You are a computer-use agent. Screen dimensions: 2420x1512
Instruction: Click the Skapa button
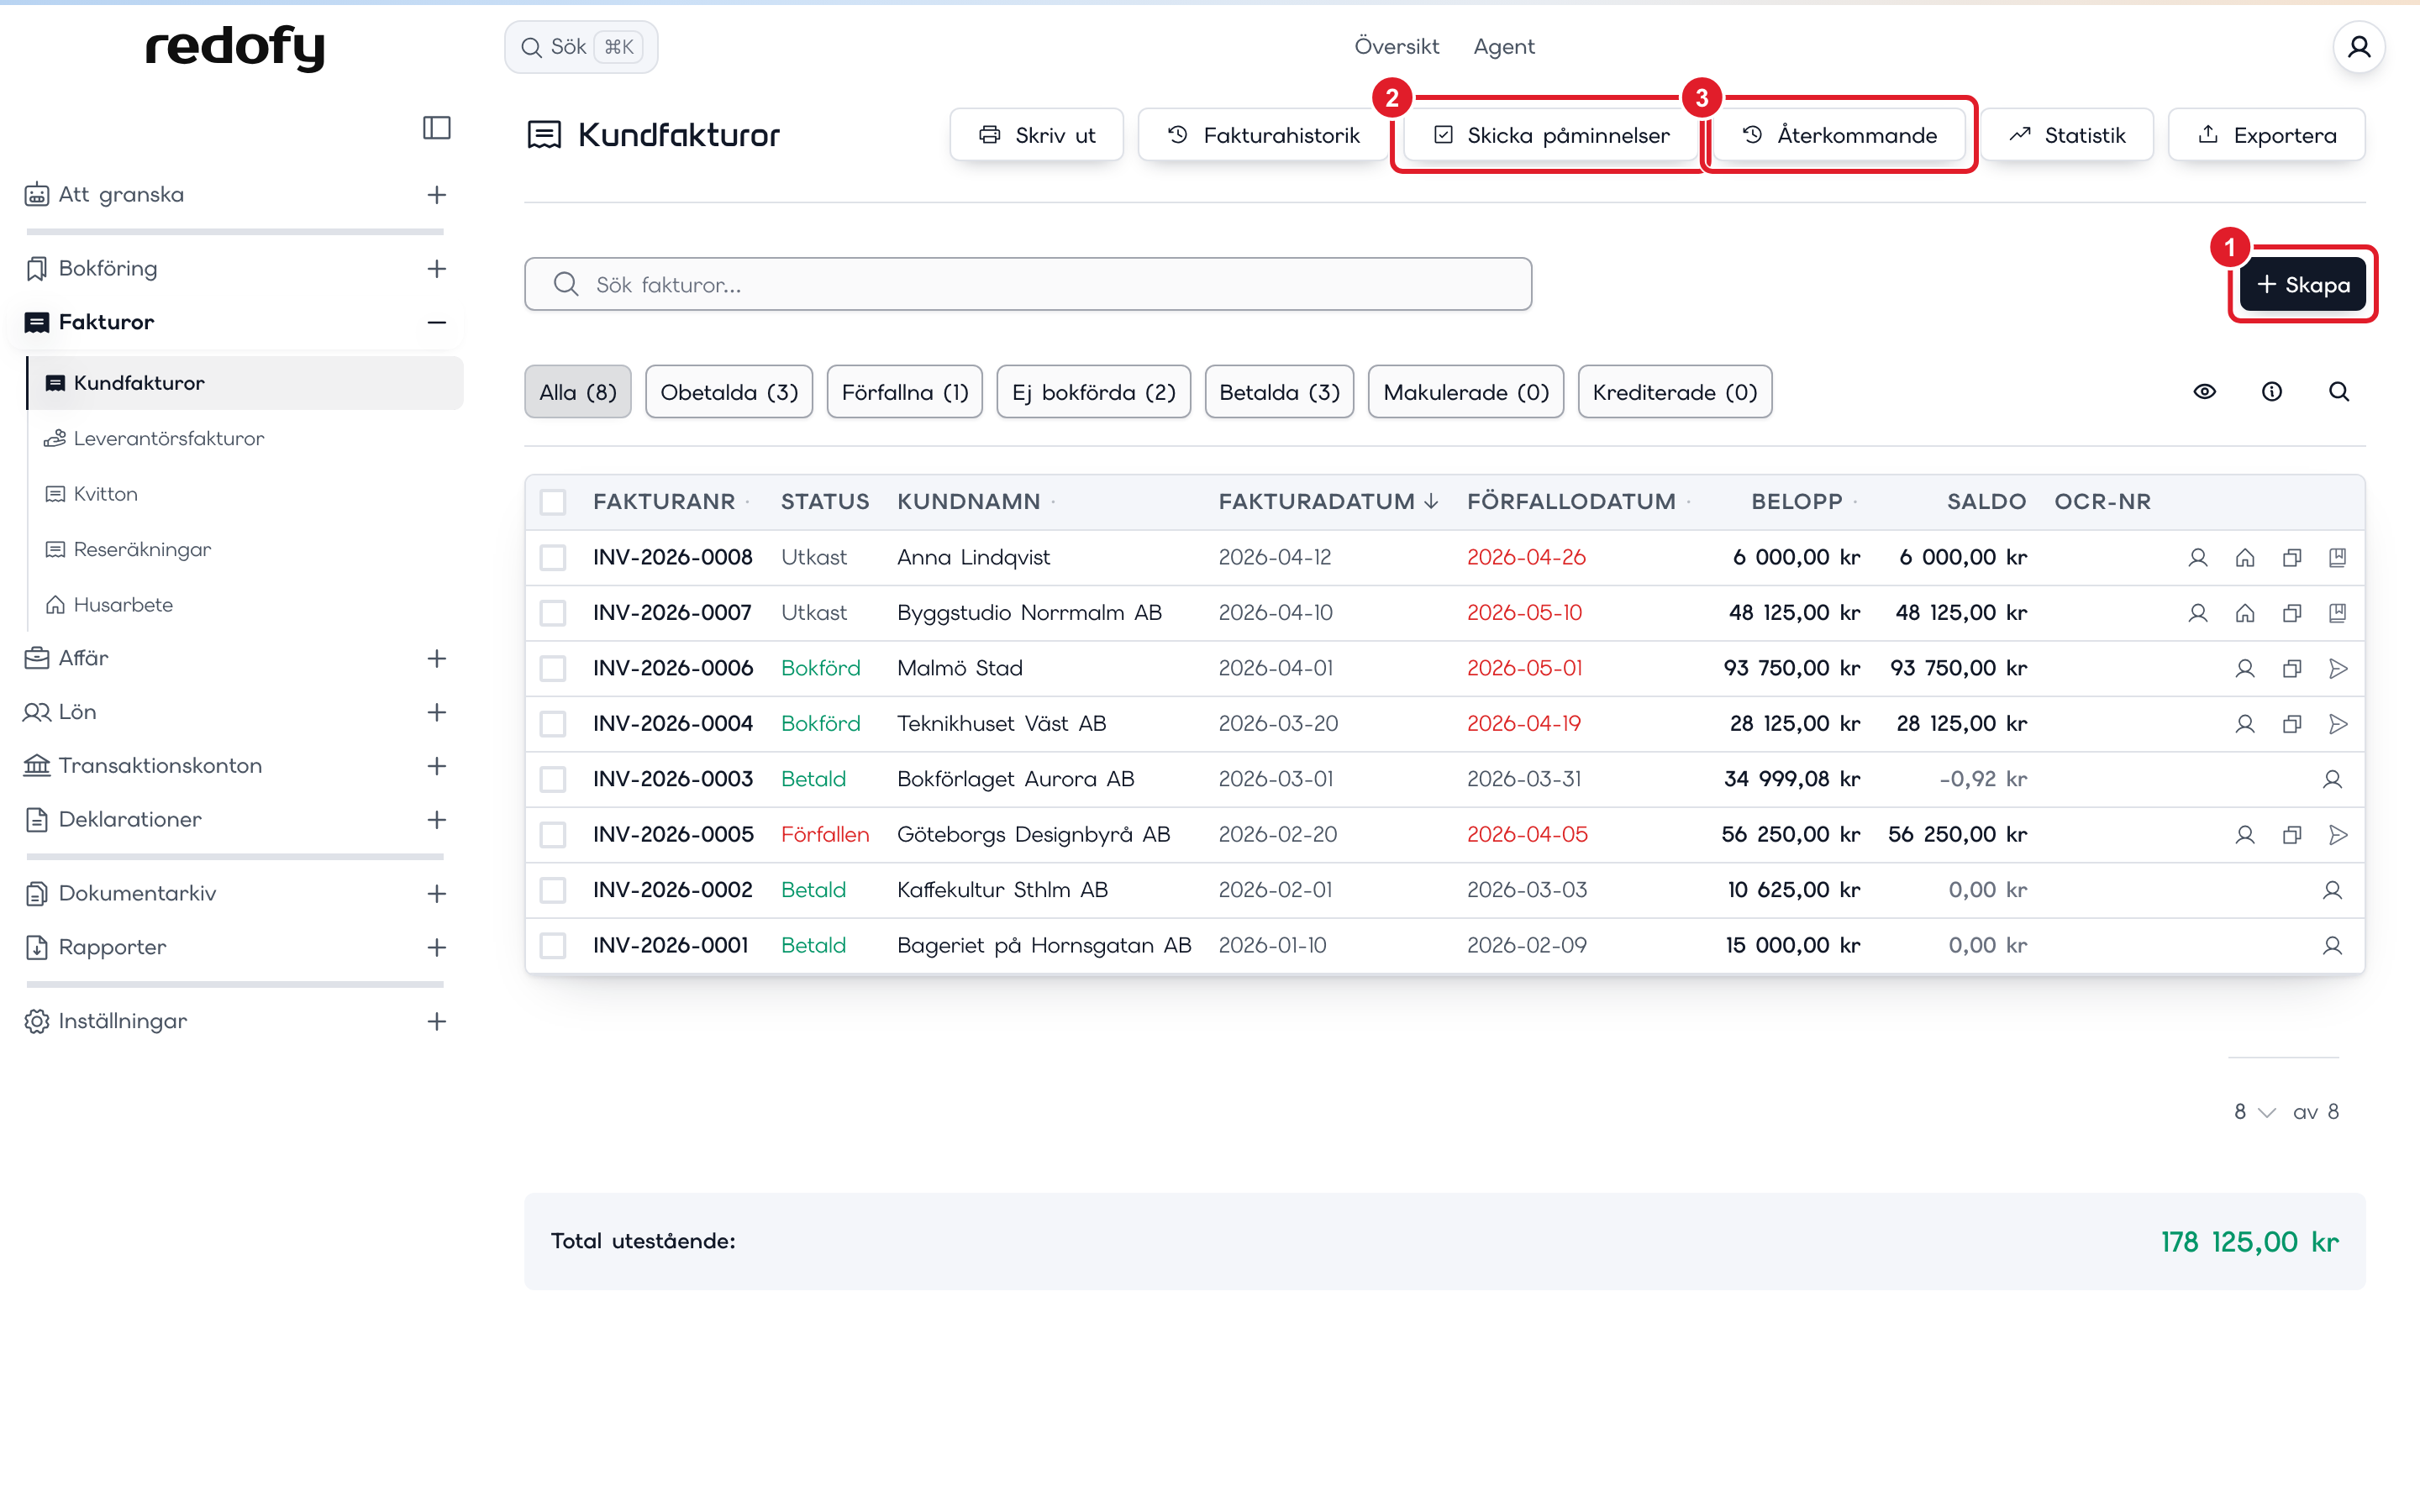2303,285
